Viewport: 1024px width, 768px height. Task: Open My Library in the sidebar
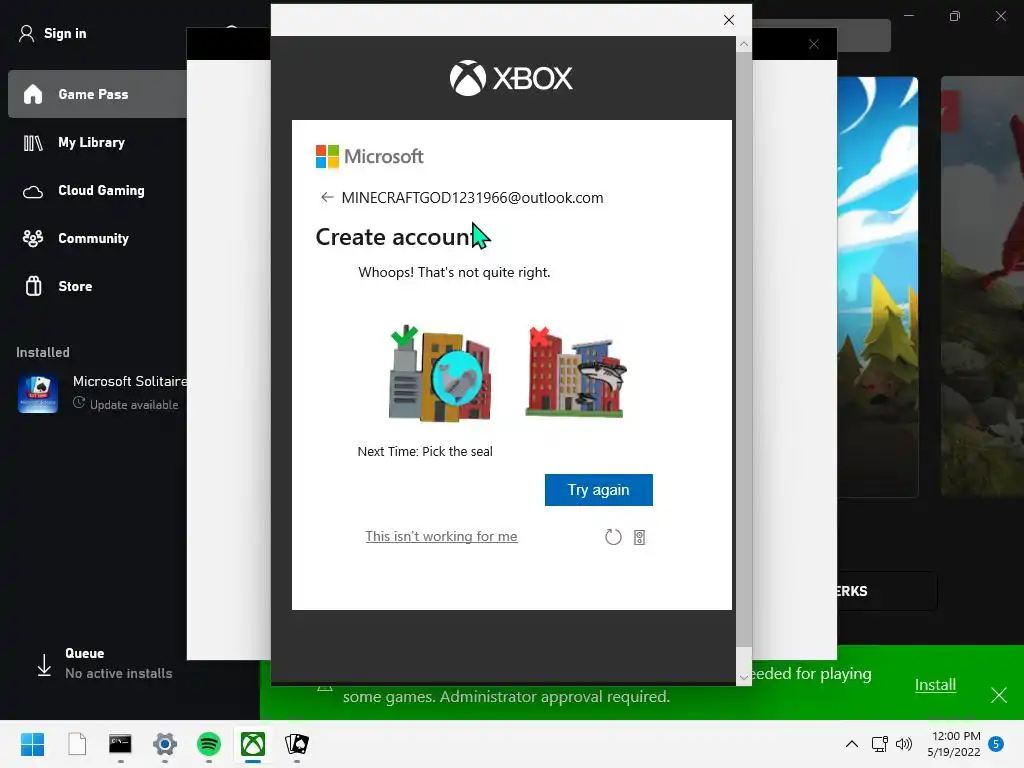[98, 142]
